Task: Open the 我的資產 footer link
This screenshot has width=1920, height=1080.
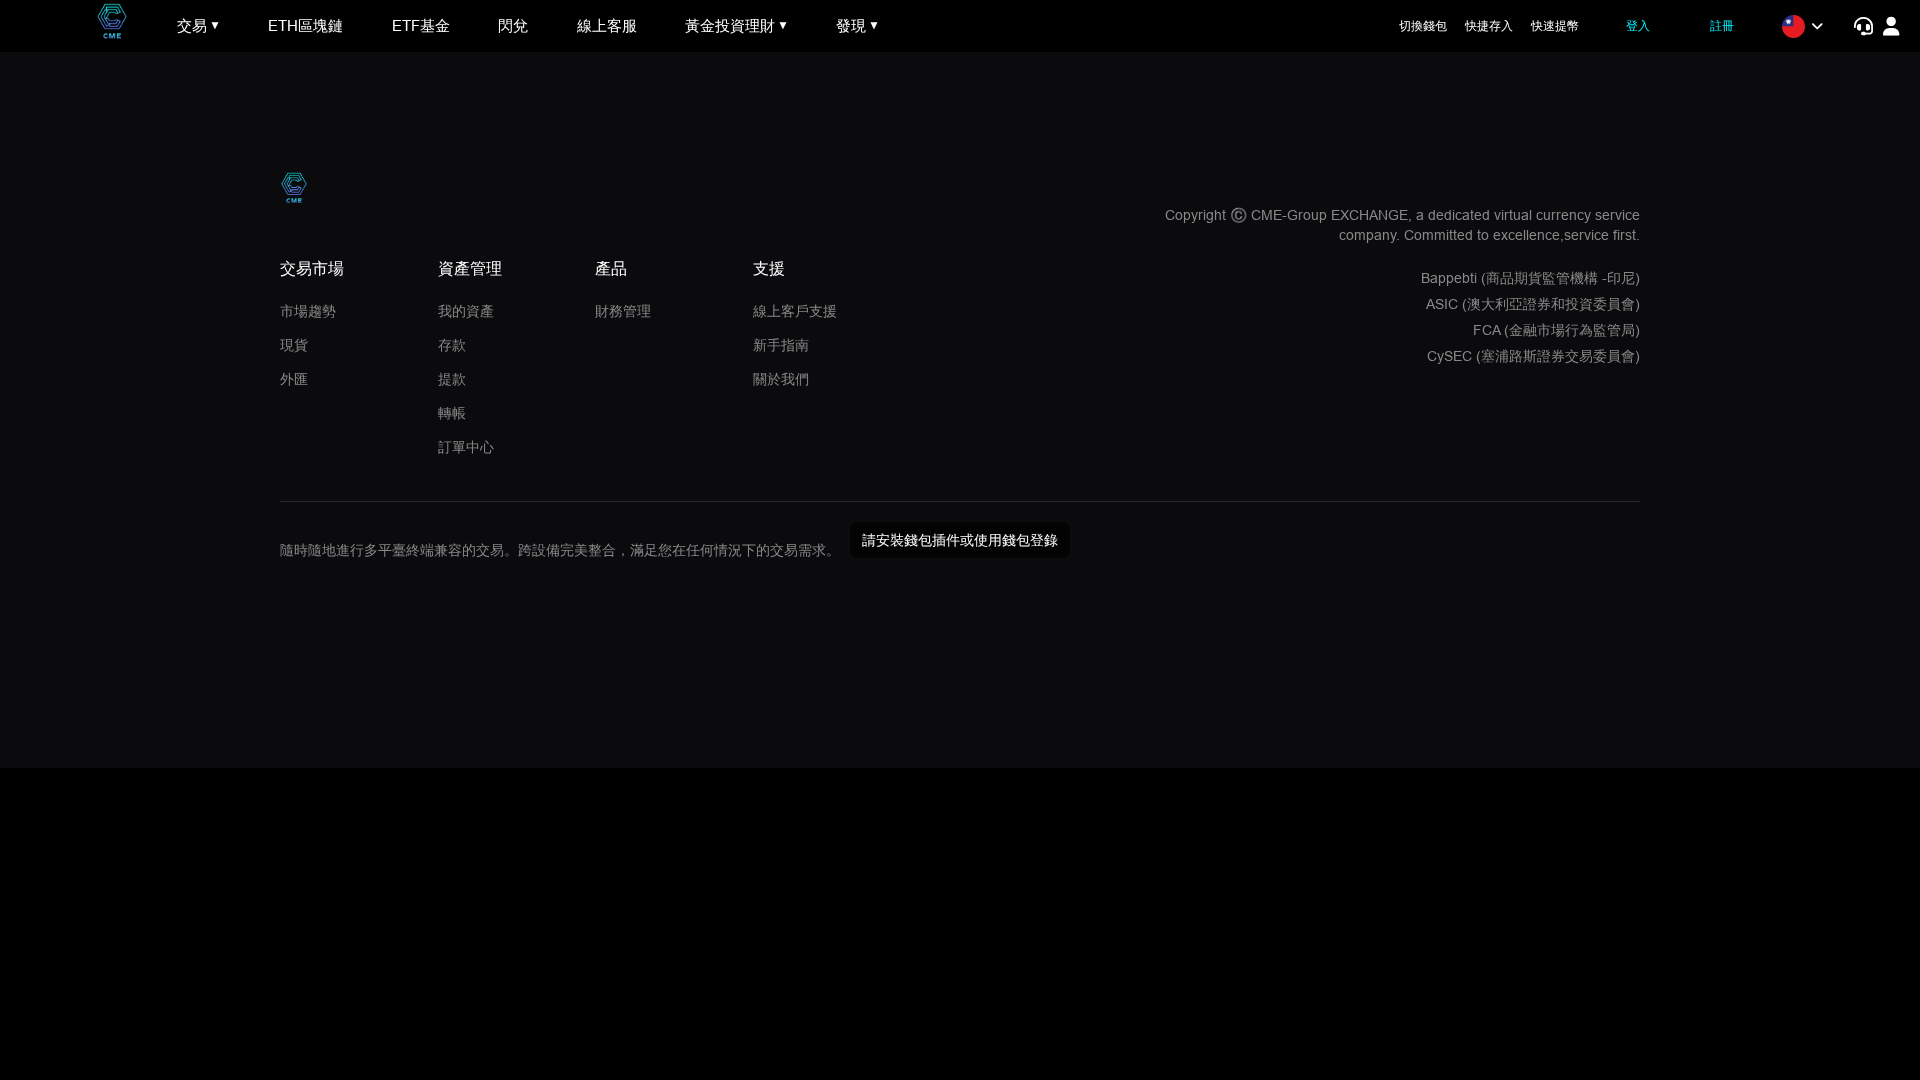Action: (x=466, y=312)
